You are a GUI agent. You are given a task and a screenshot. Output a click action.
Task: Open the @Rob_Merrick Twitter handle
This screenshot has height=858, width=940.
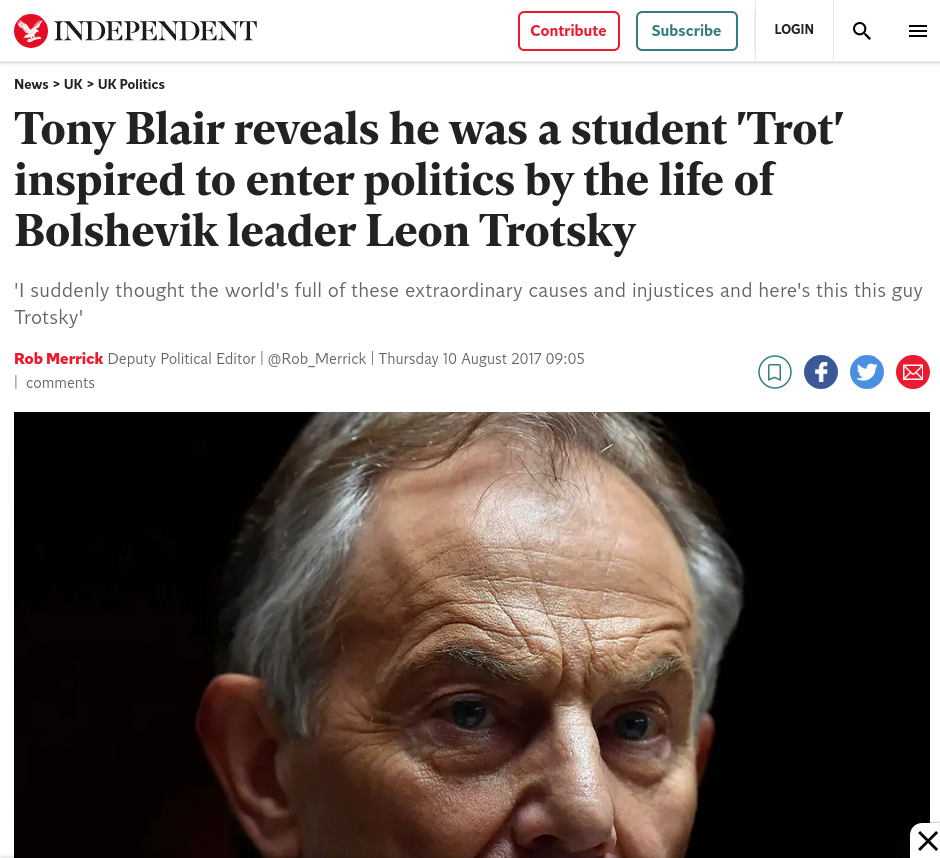317,358
